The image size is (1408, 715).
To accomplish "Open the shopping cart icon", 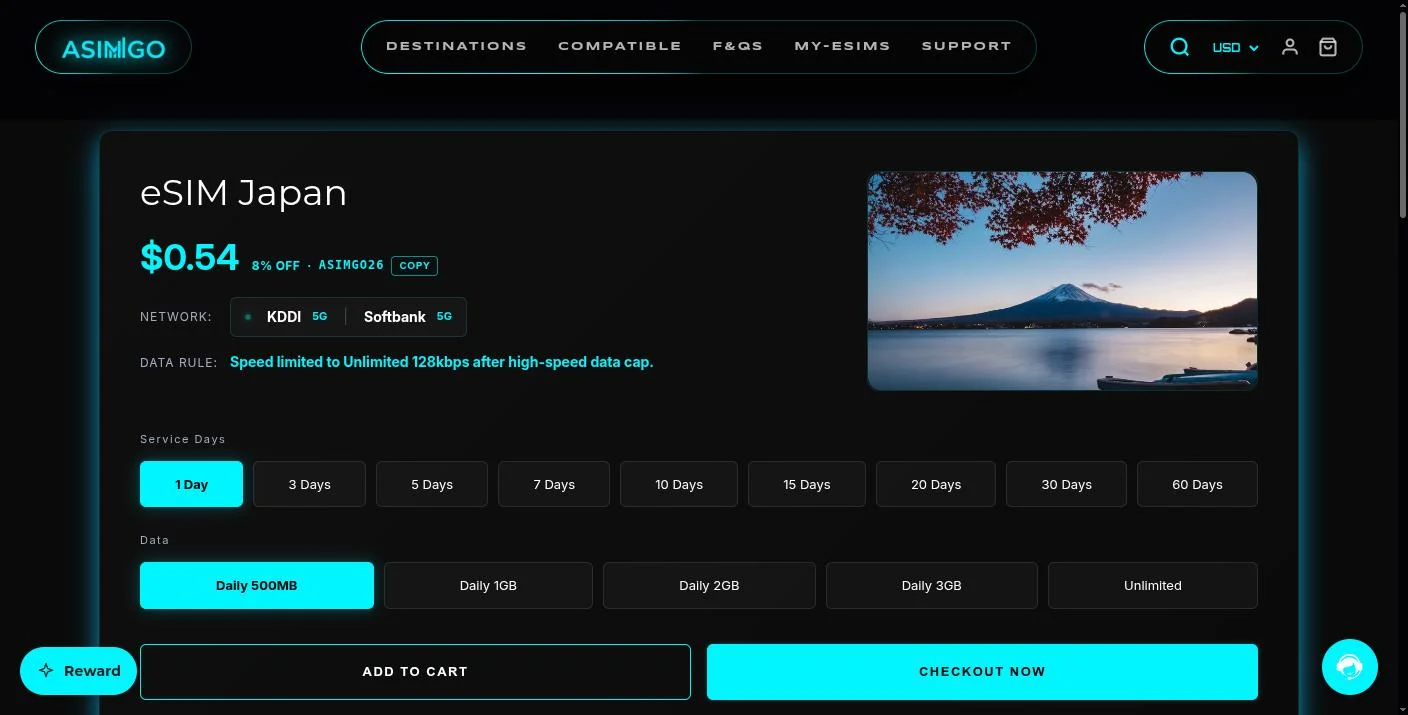I will click(x=1328, y=47).
